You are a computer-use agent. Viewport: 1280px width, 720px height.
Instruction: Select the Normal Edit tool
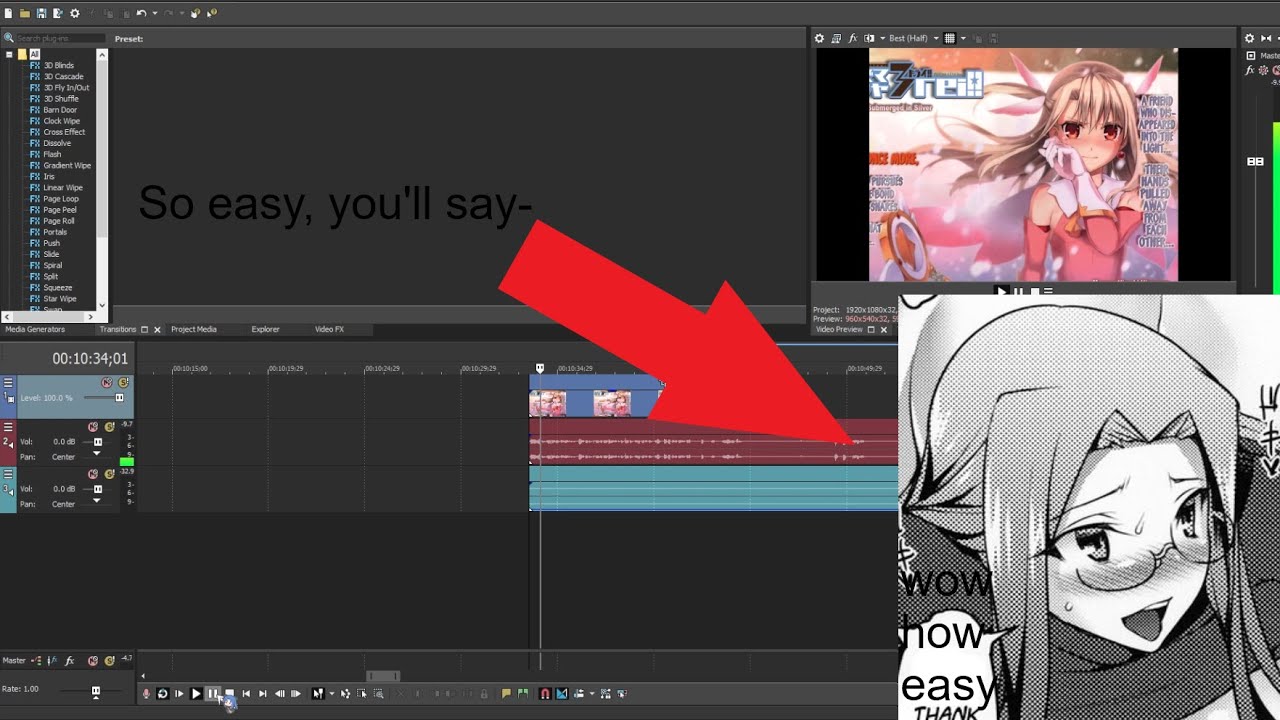click(317, 693)
